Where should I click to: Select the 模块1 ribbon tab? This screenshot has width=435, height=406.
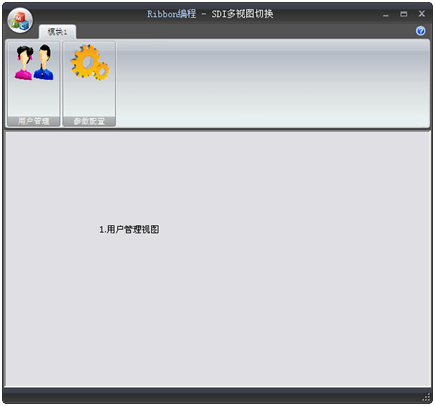coord(57,32)
